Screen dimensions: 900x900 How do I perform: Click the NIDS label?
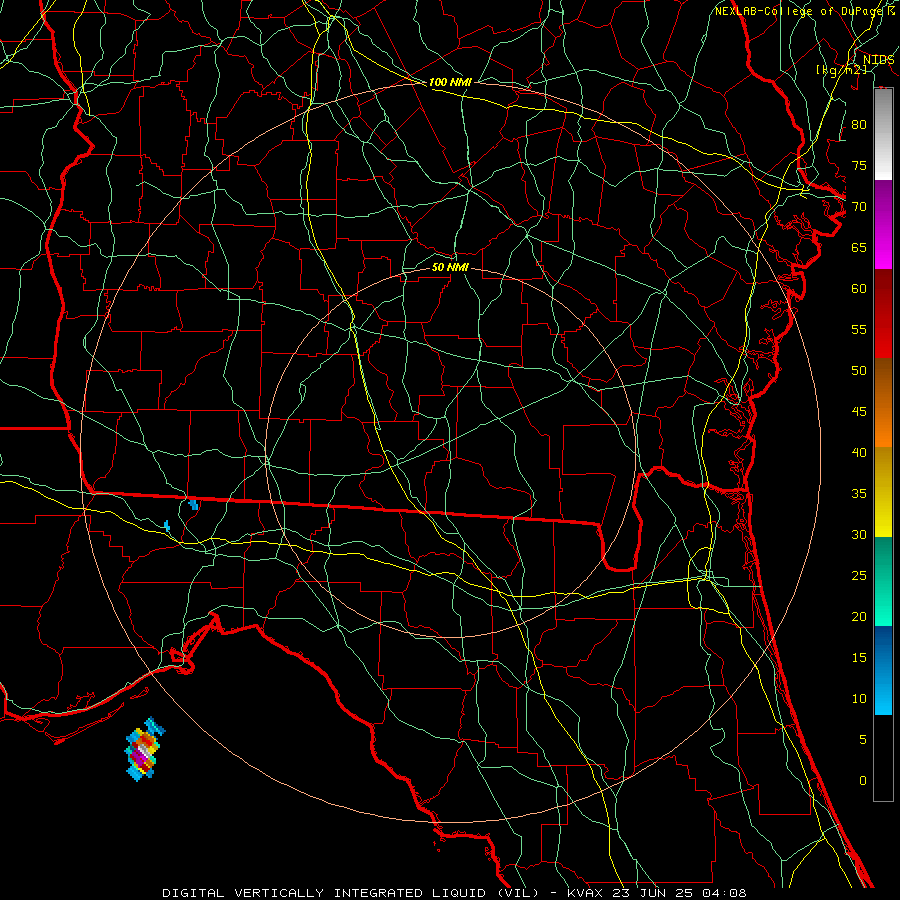pos(879,59)
